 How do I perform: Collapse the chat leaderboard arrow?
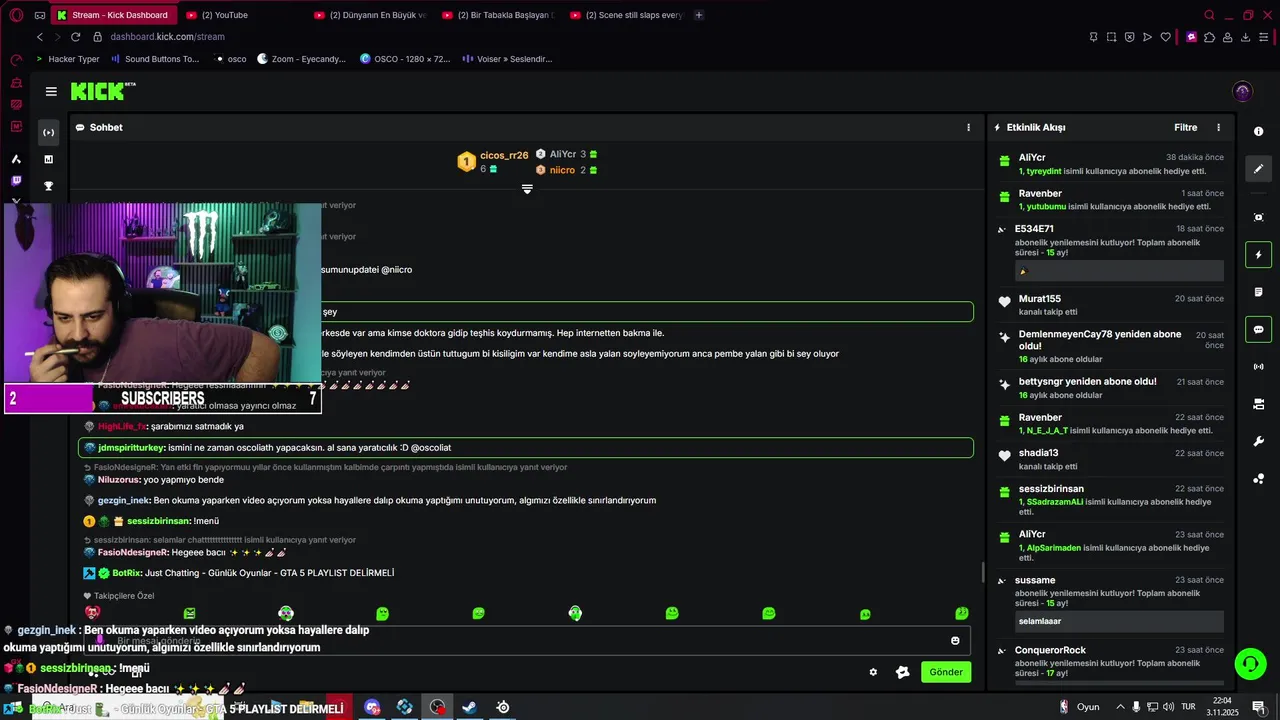(x=527, y=189)
